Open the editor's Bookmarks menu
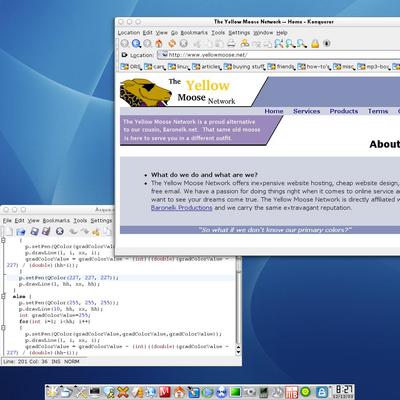 pos(56,220)
